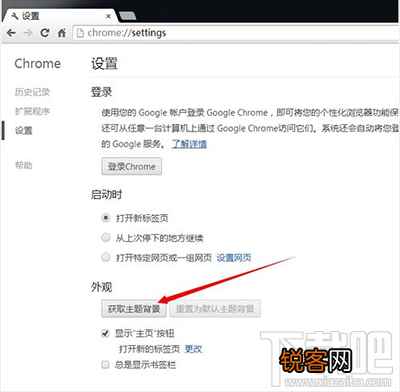Click the 启动时 section heading

point(106,194)
